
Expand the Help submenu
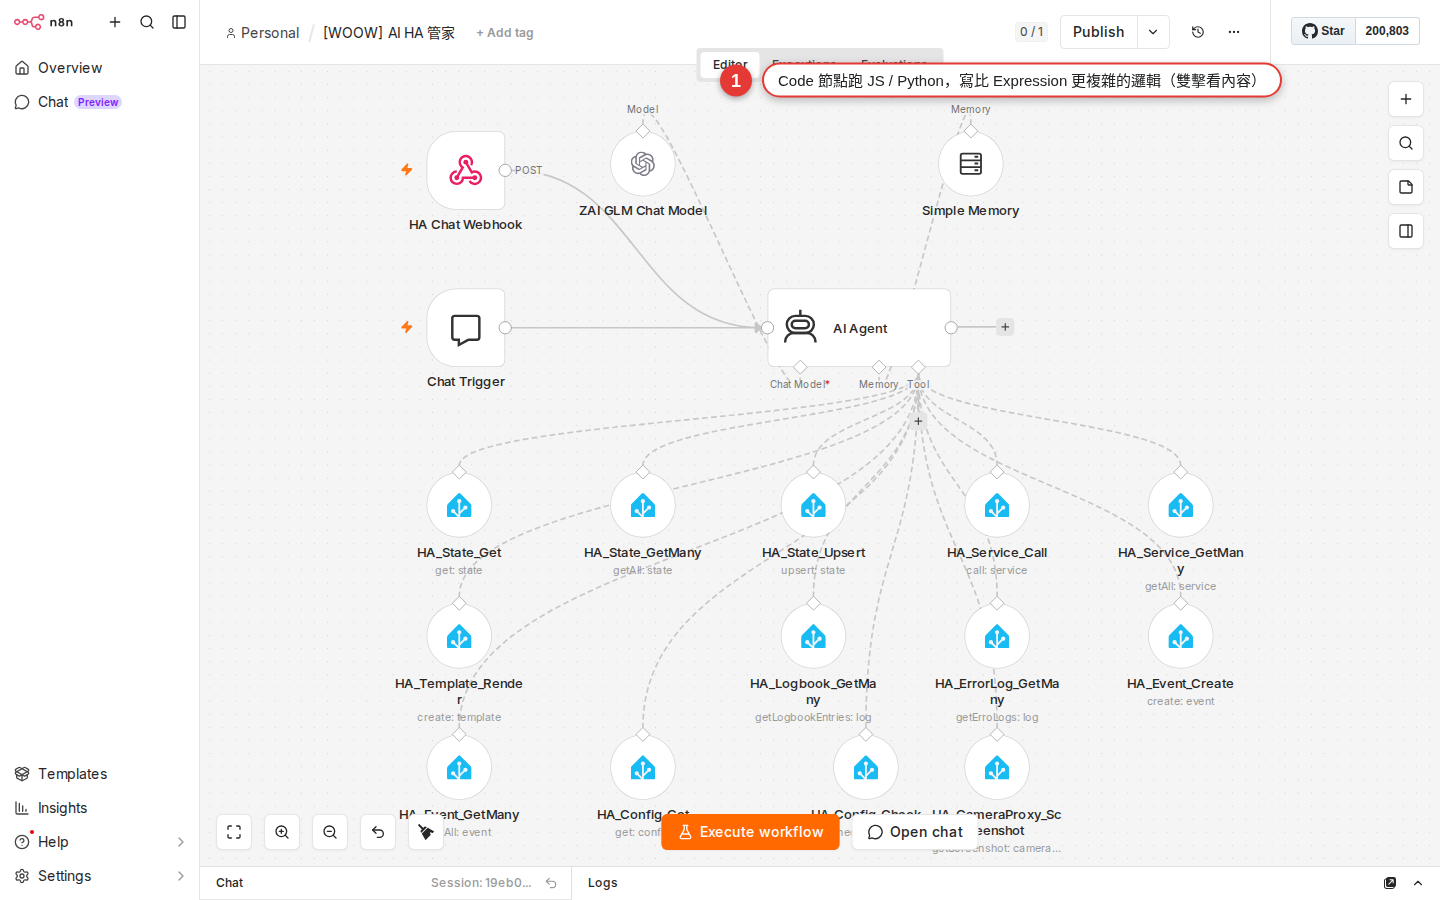coord(181,842)
